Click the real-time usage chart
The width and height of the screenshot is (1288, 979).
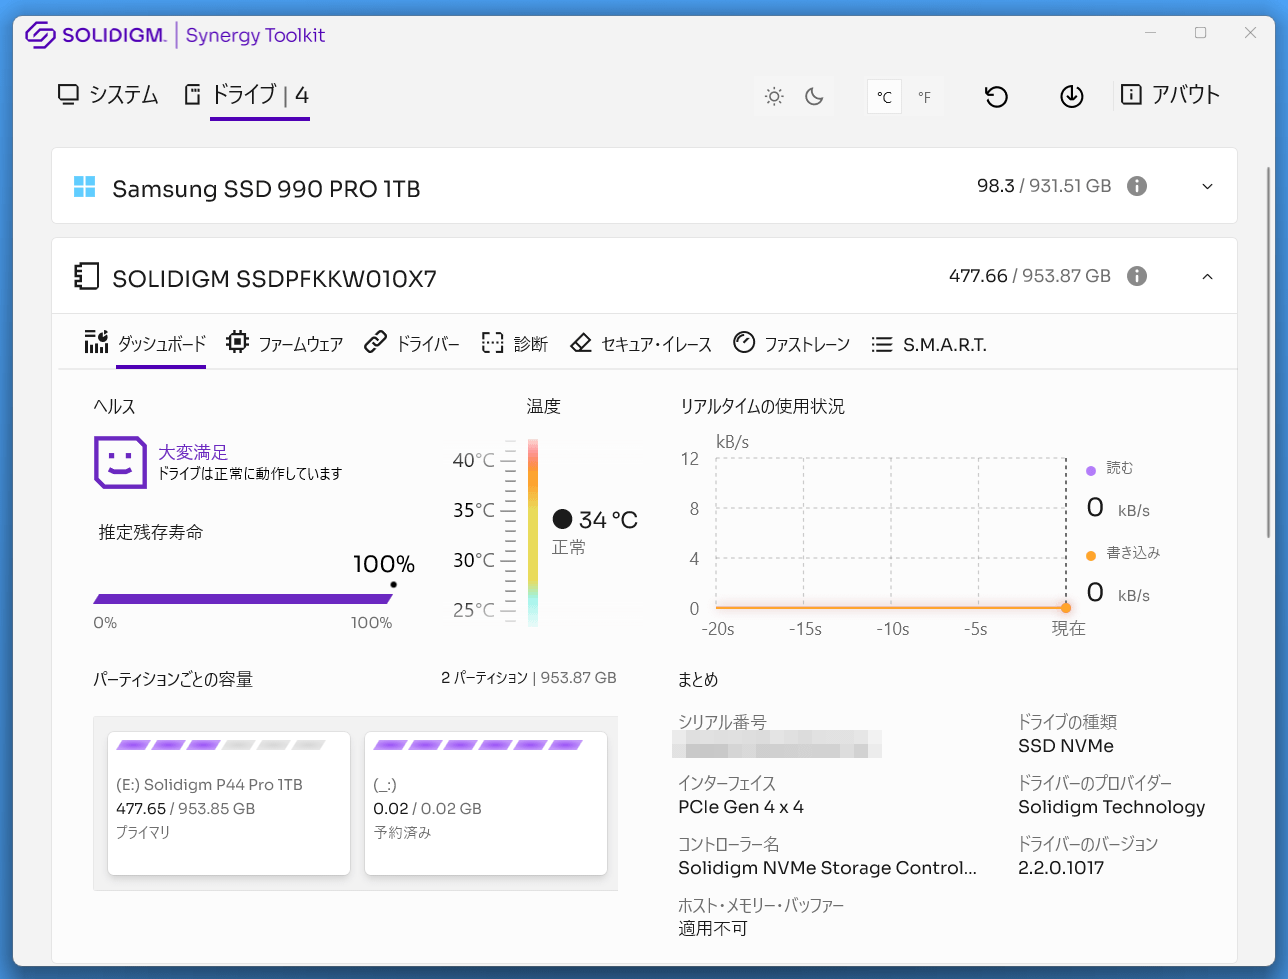click(891, 534)
